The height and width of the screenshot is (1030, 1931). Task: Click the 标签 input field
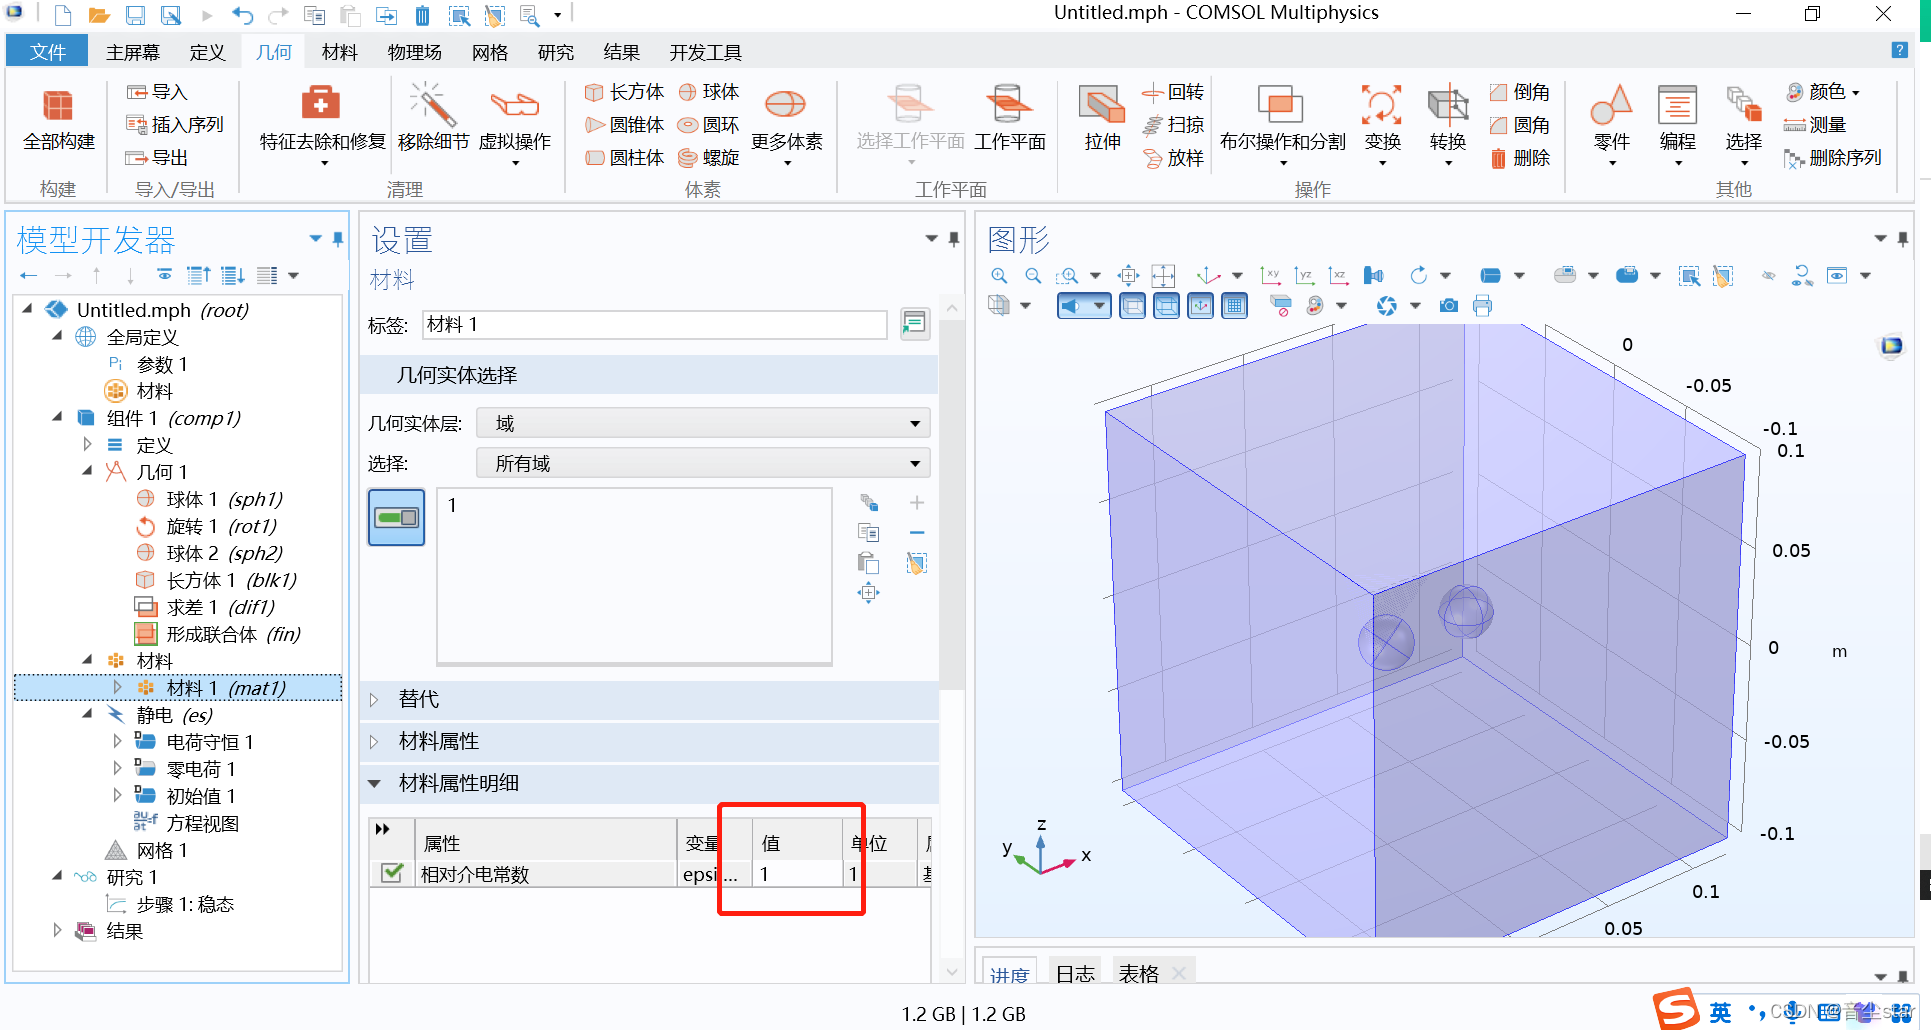(x=654, y=324)
